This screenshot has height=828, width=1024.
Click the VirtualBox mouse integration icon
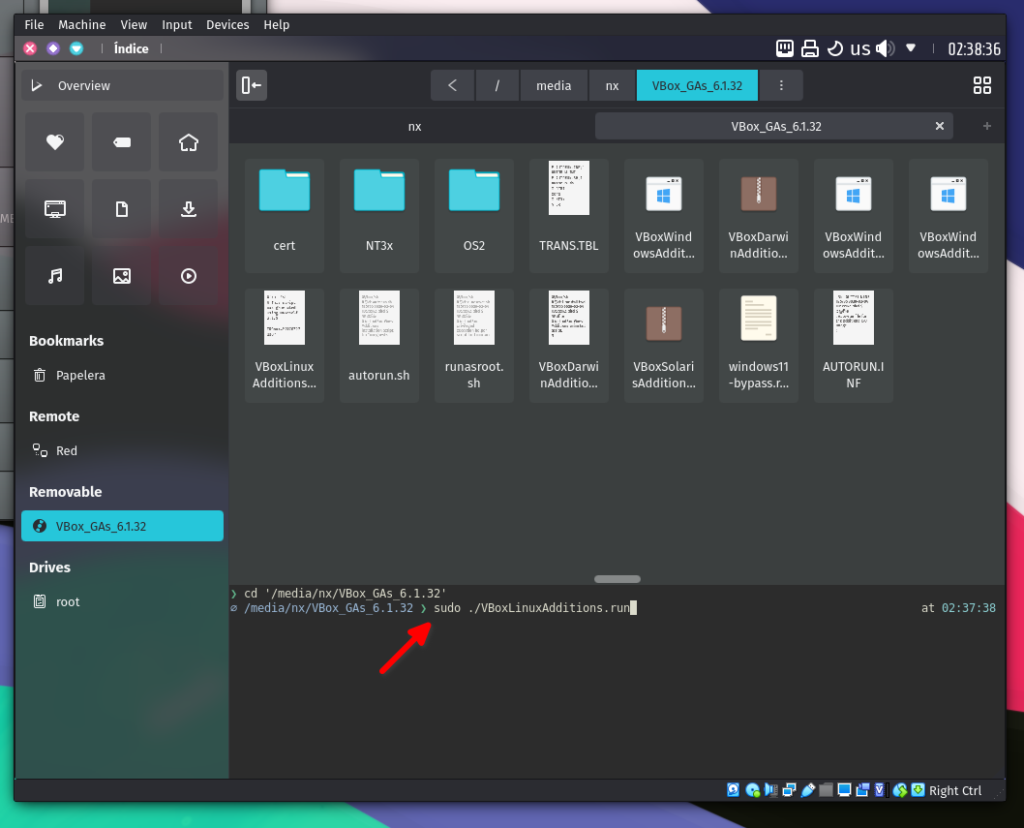[900, 790]
